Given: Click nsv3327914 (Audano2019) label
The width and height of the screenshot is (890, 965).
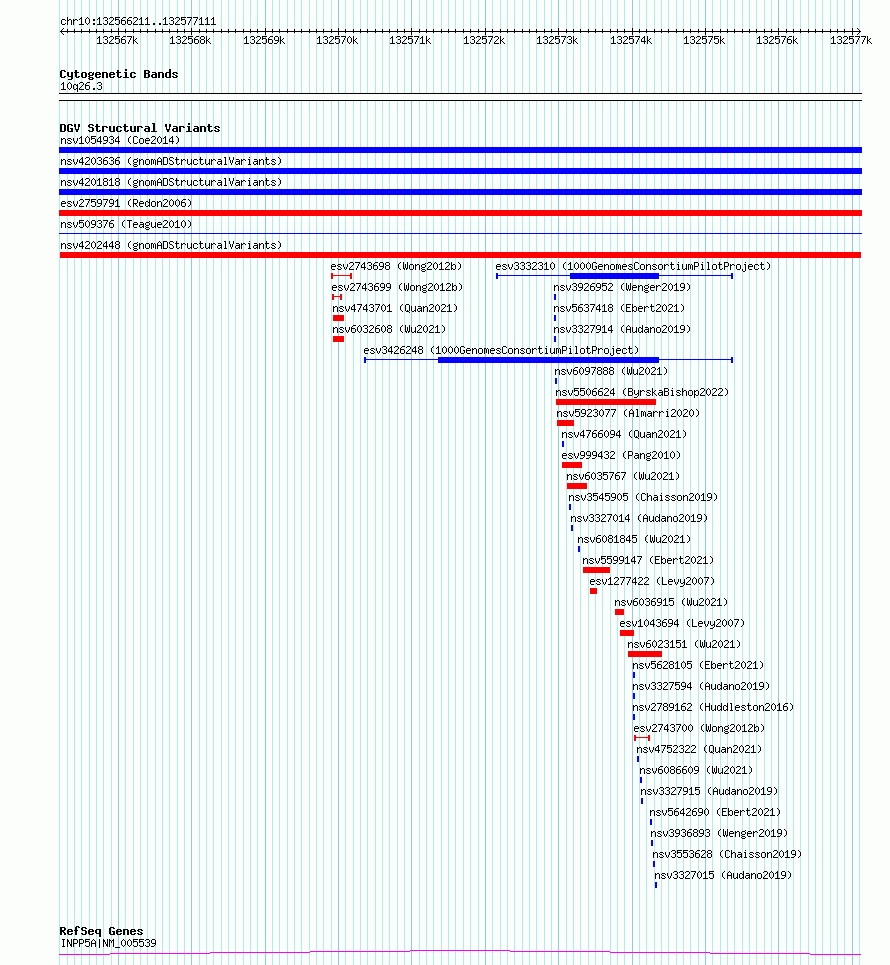Looking at the screenshot, I should pos(622,329).
